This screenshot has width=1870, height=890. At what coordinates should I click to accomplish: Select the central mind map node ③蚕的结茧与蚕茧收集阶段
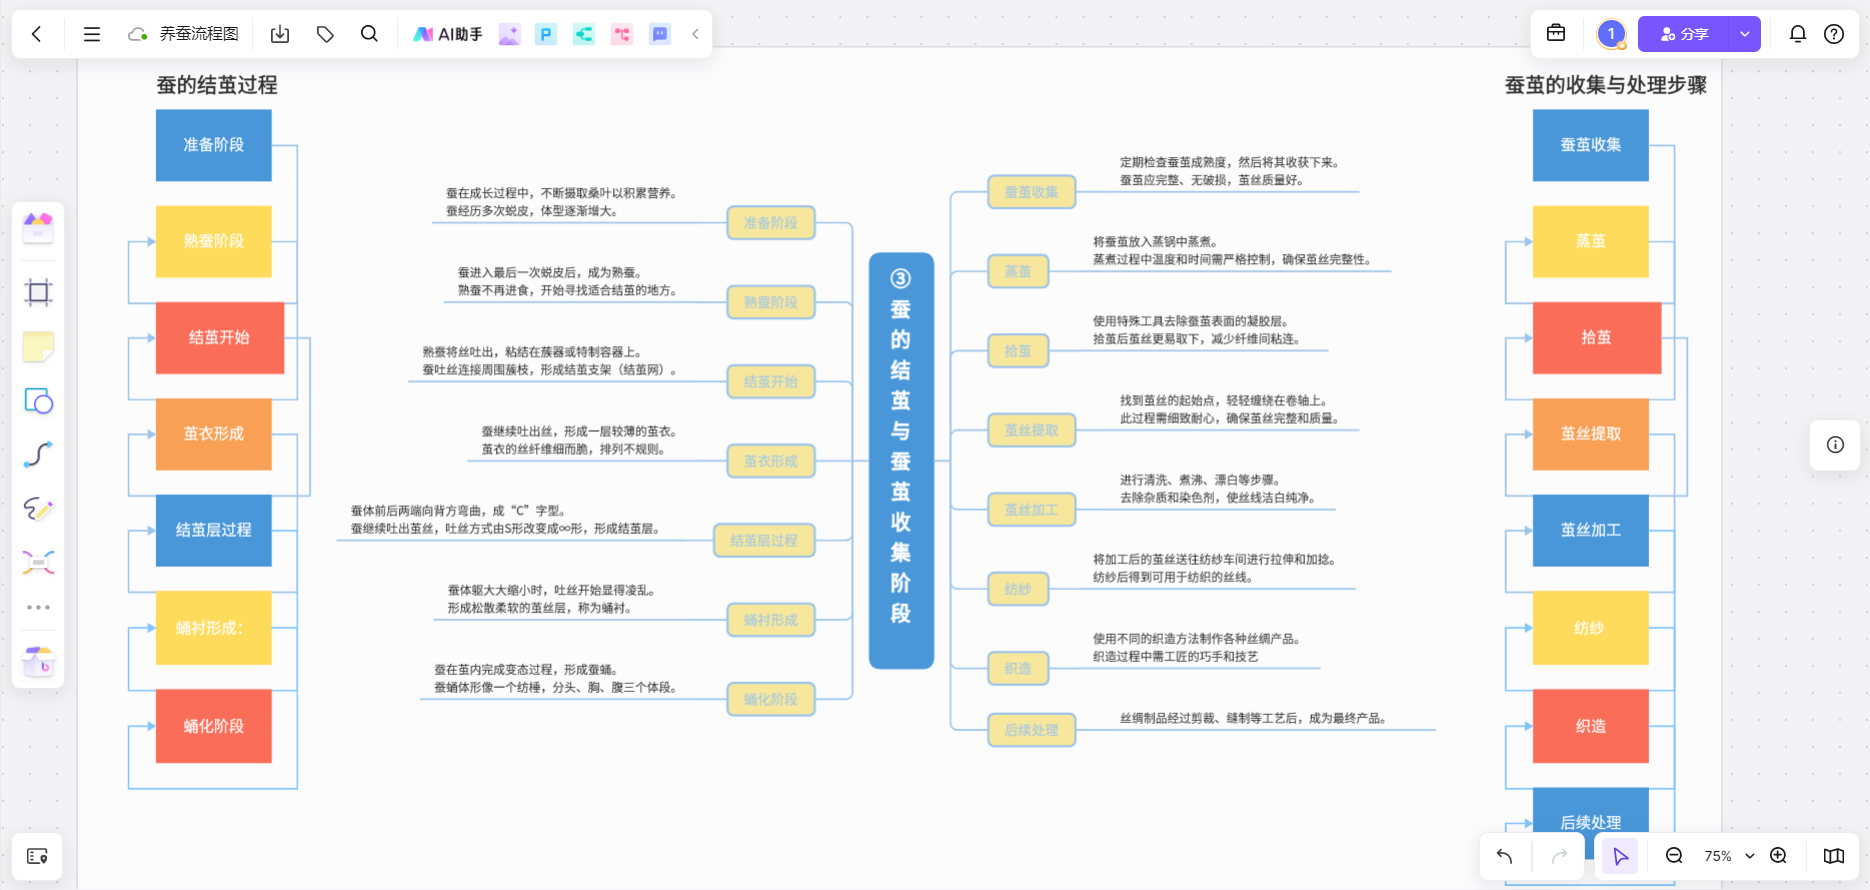coord(901,461)
